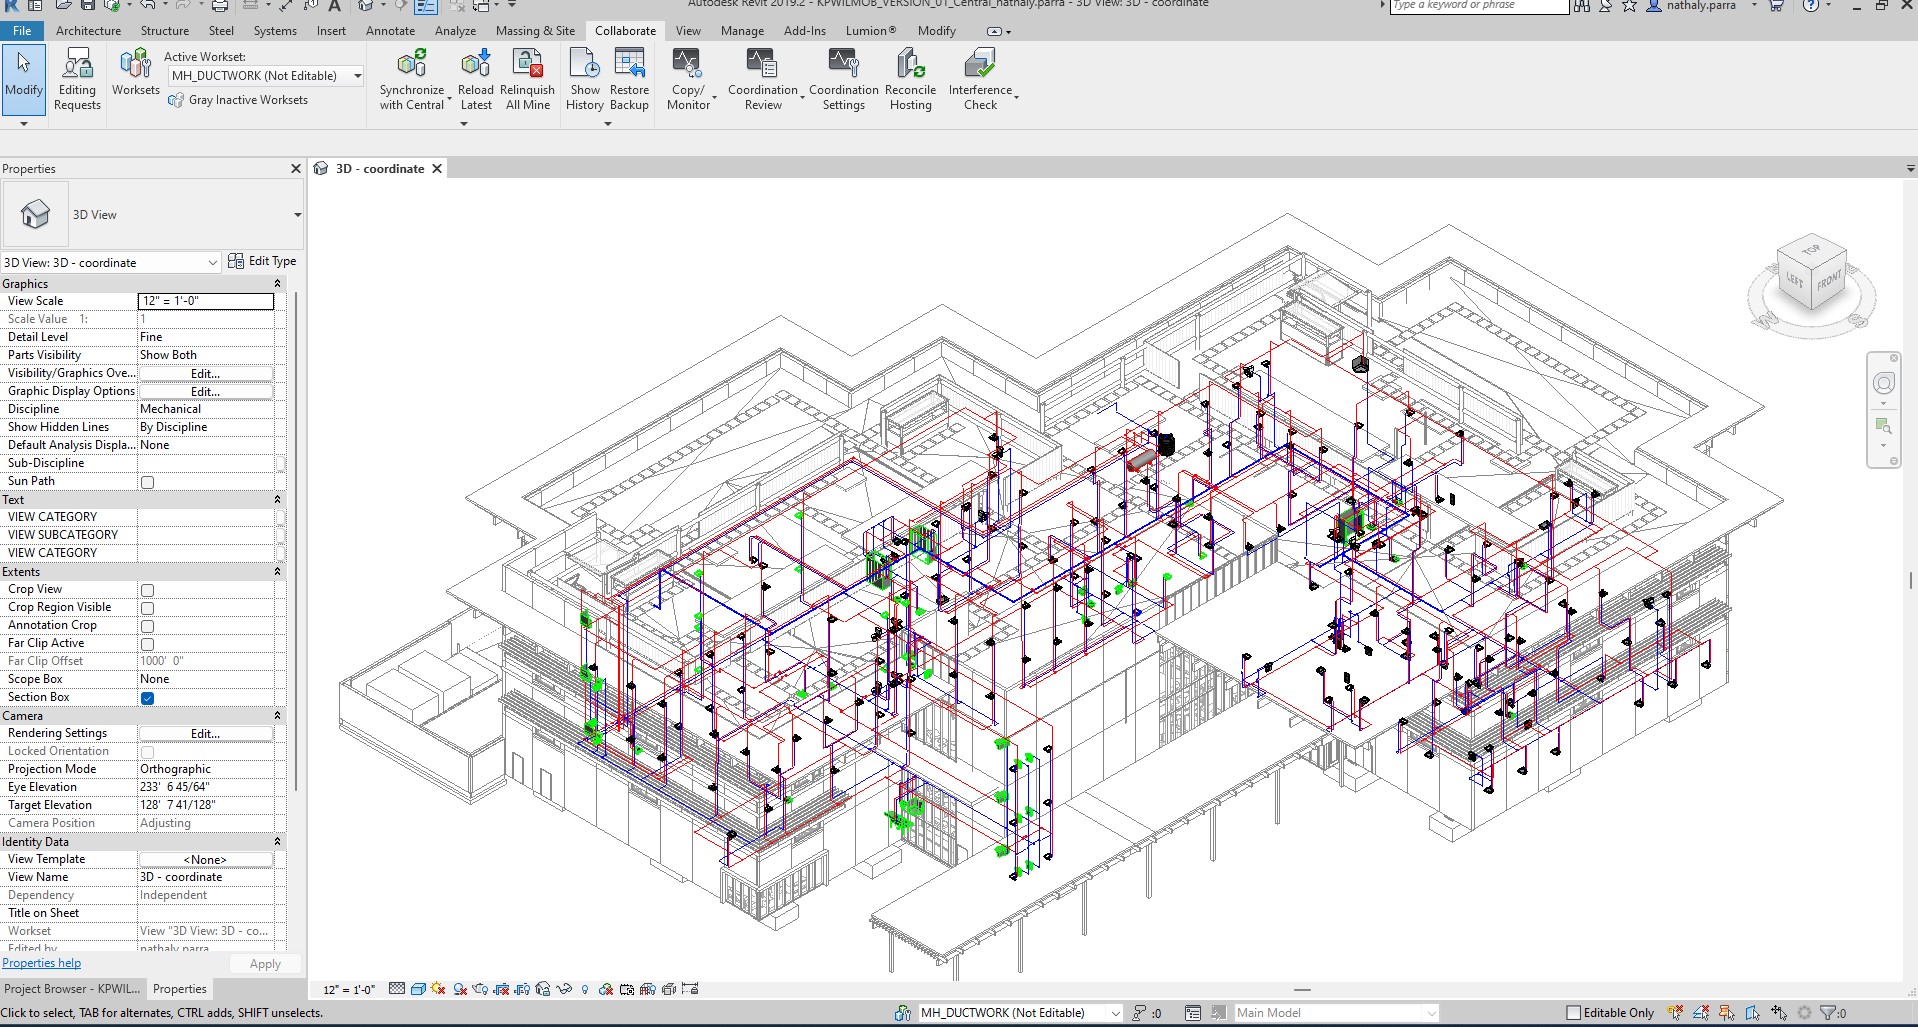The height and width of the screenshot is (1027, 1918).
Task: Collapse the Graphics properties section
Action: pyautogui.click(x=277, y=284)
